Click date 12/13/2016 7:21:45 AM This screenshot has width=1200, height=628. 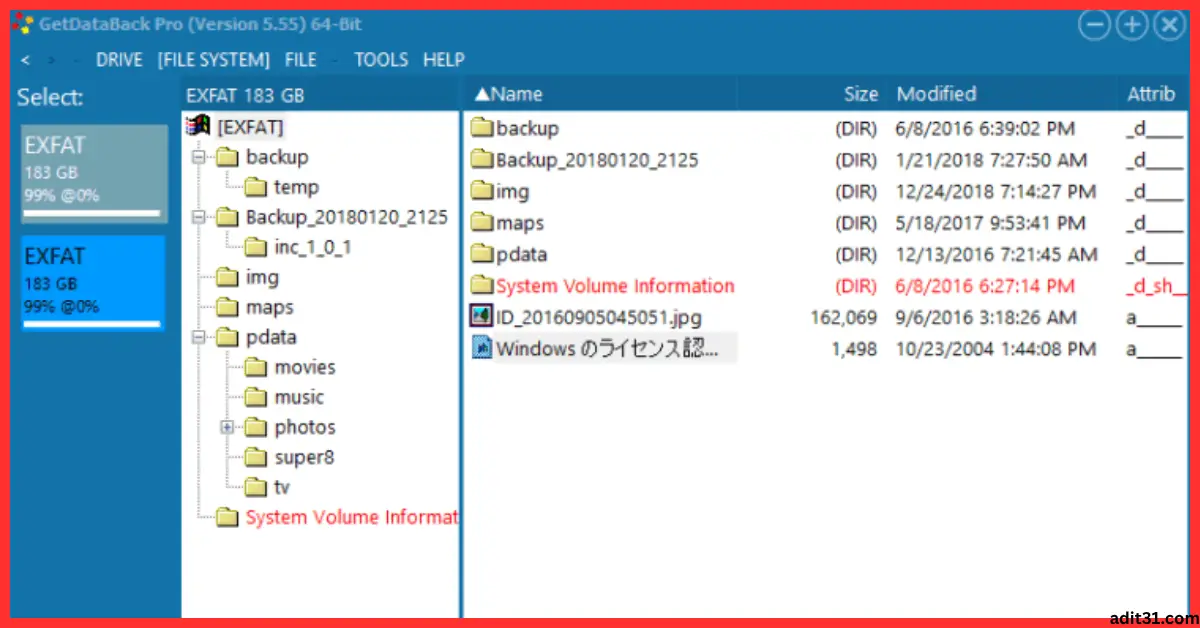(x=997, y=254)
